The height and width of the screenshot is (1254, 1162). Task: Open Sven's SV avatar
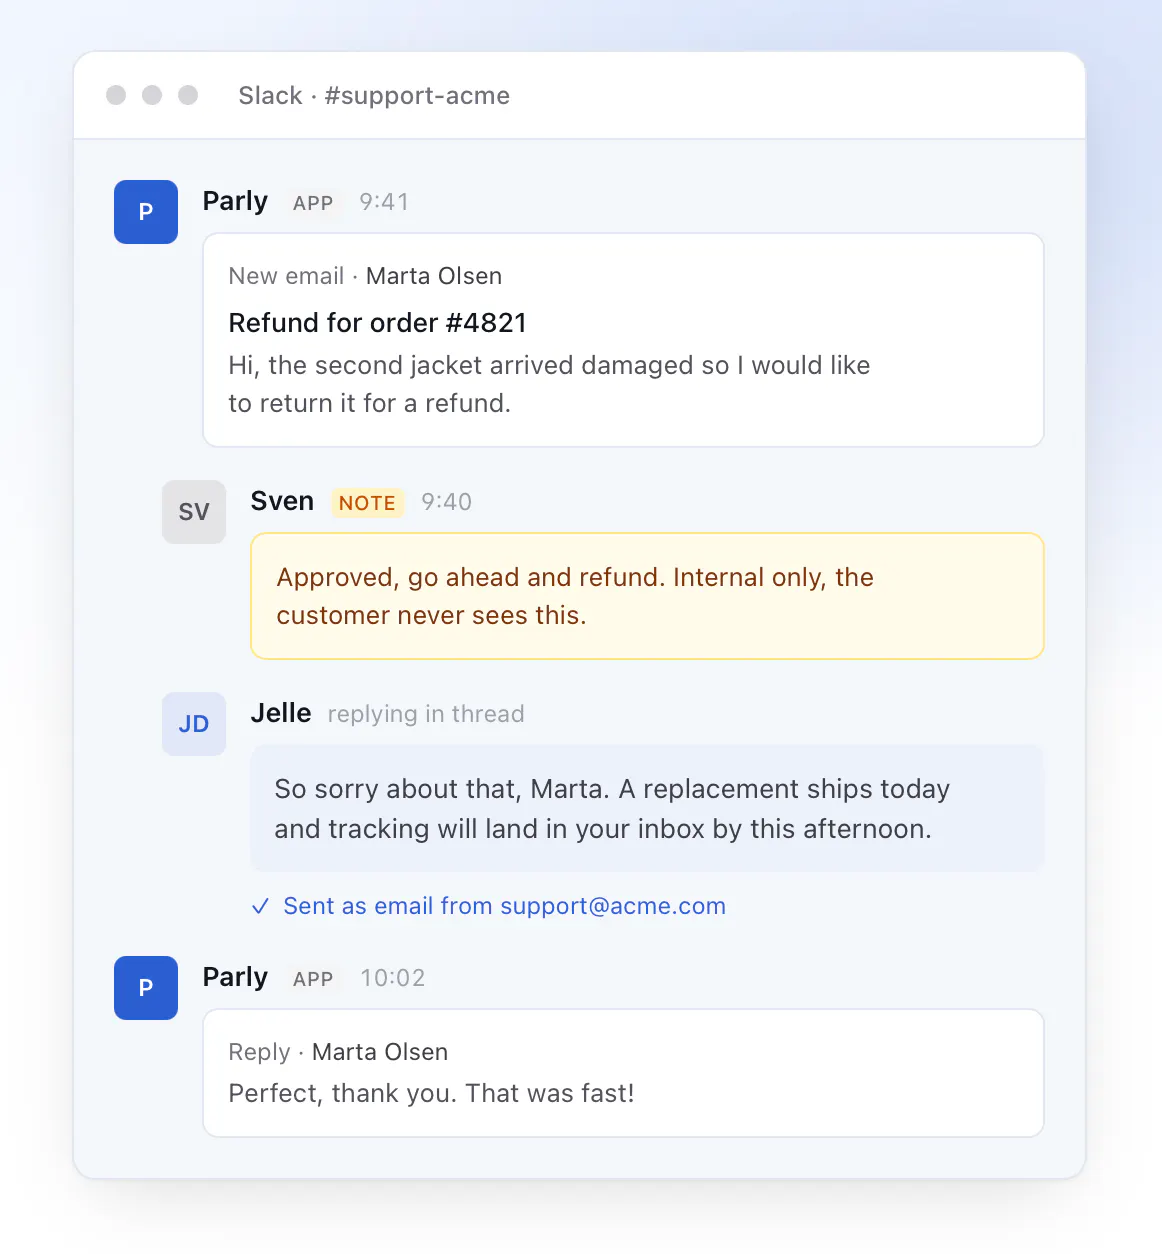click(x=194, y=512)
